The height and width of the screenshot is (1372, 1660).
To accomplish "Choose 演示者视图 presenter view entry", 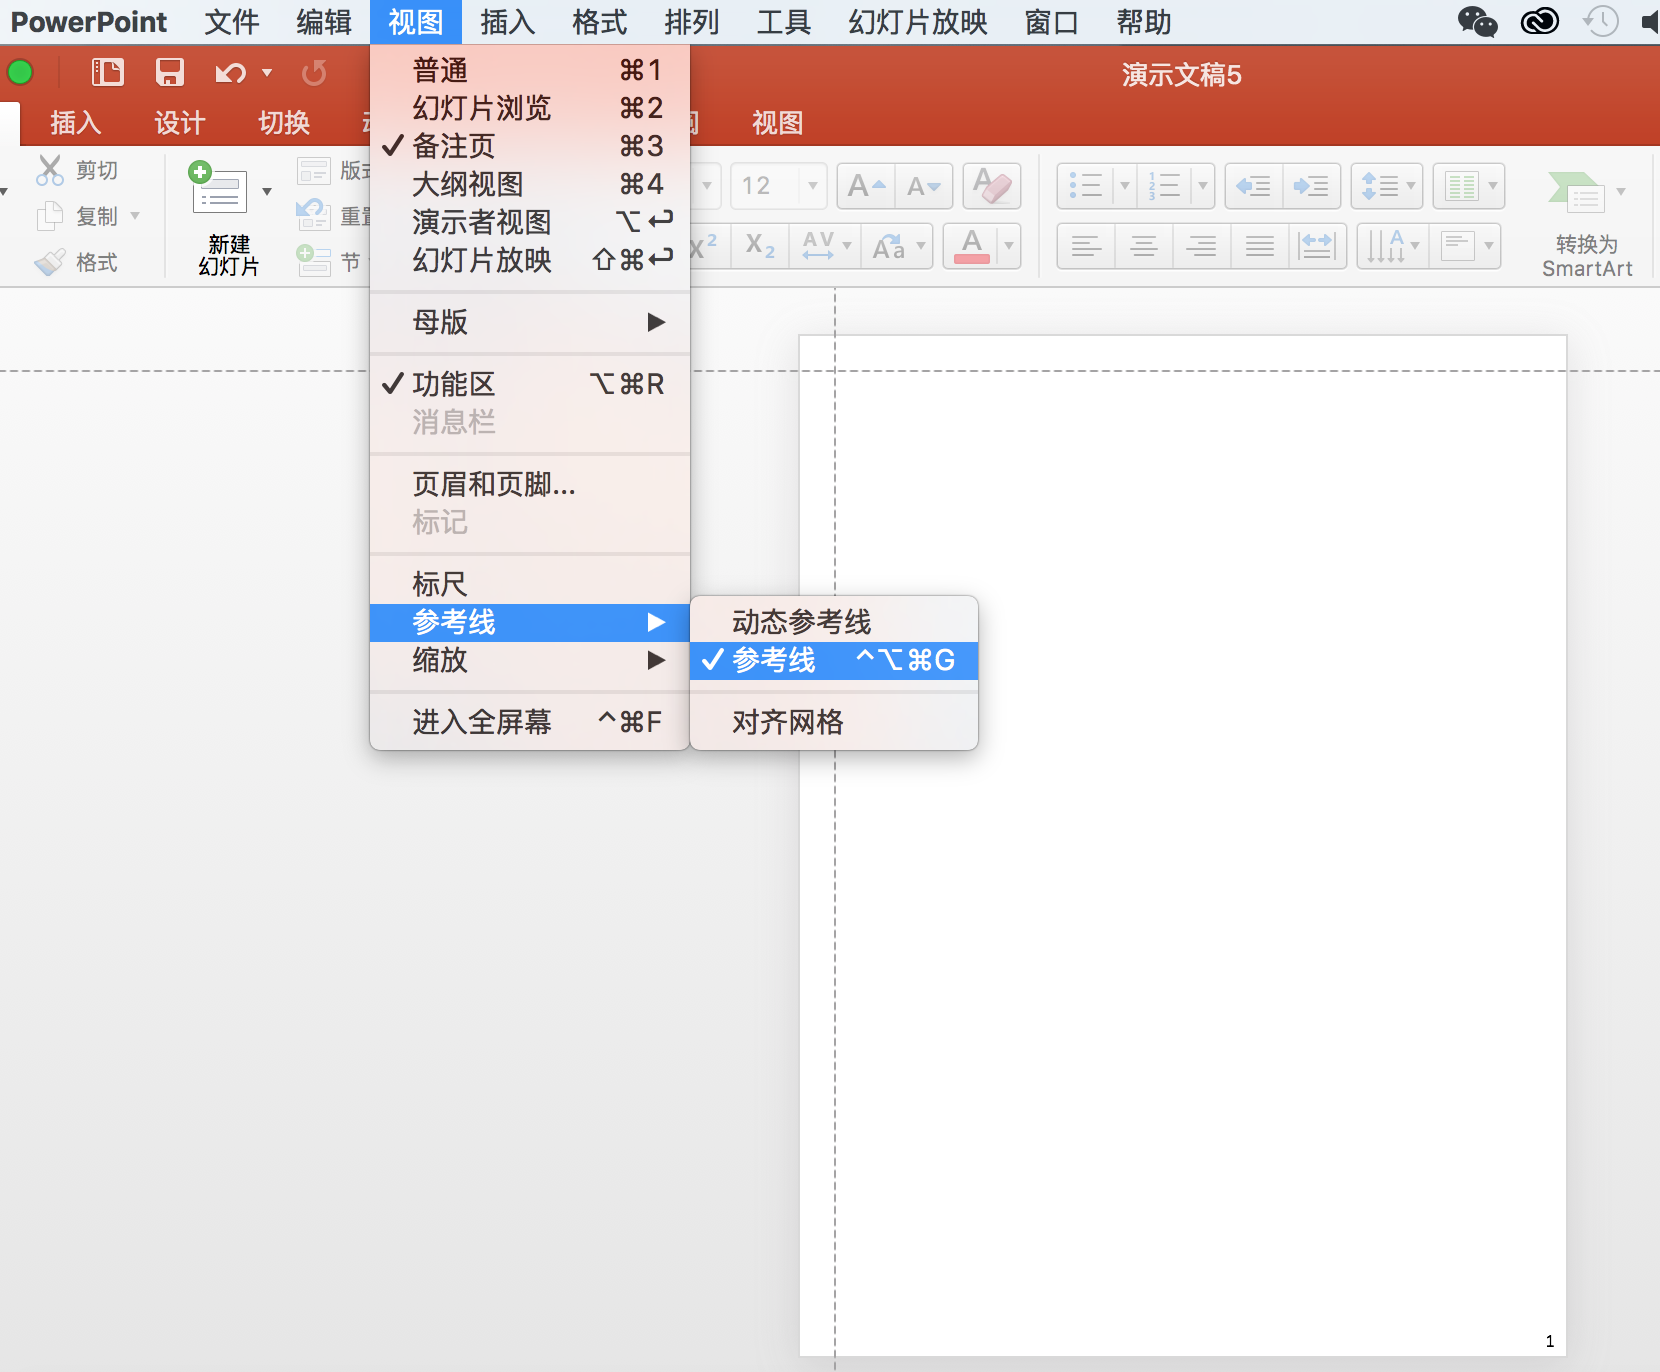I will tap(530, 222).
